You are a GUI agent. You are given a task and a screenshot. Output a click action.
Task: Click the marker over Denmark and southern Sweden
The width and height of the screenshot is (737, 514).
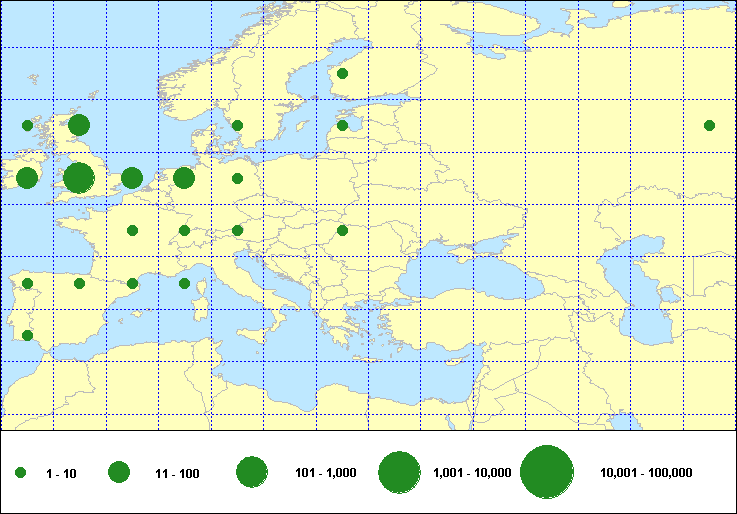click(237, 125)
